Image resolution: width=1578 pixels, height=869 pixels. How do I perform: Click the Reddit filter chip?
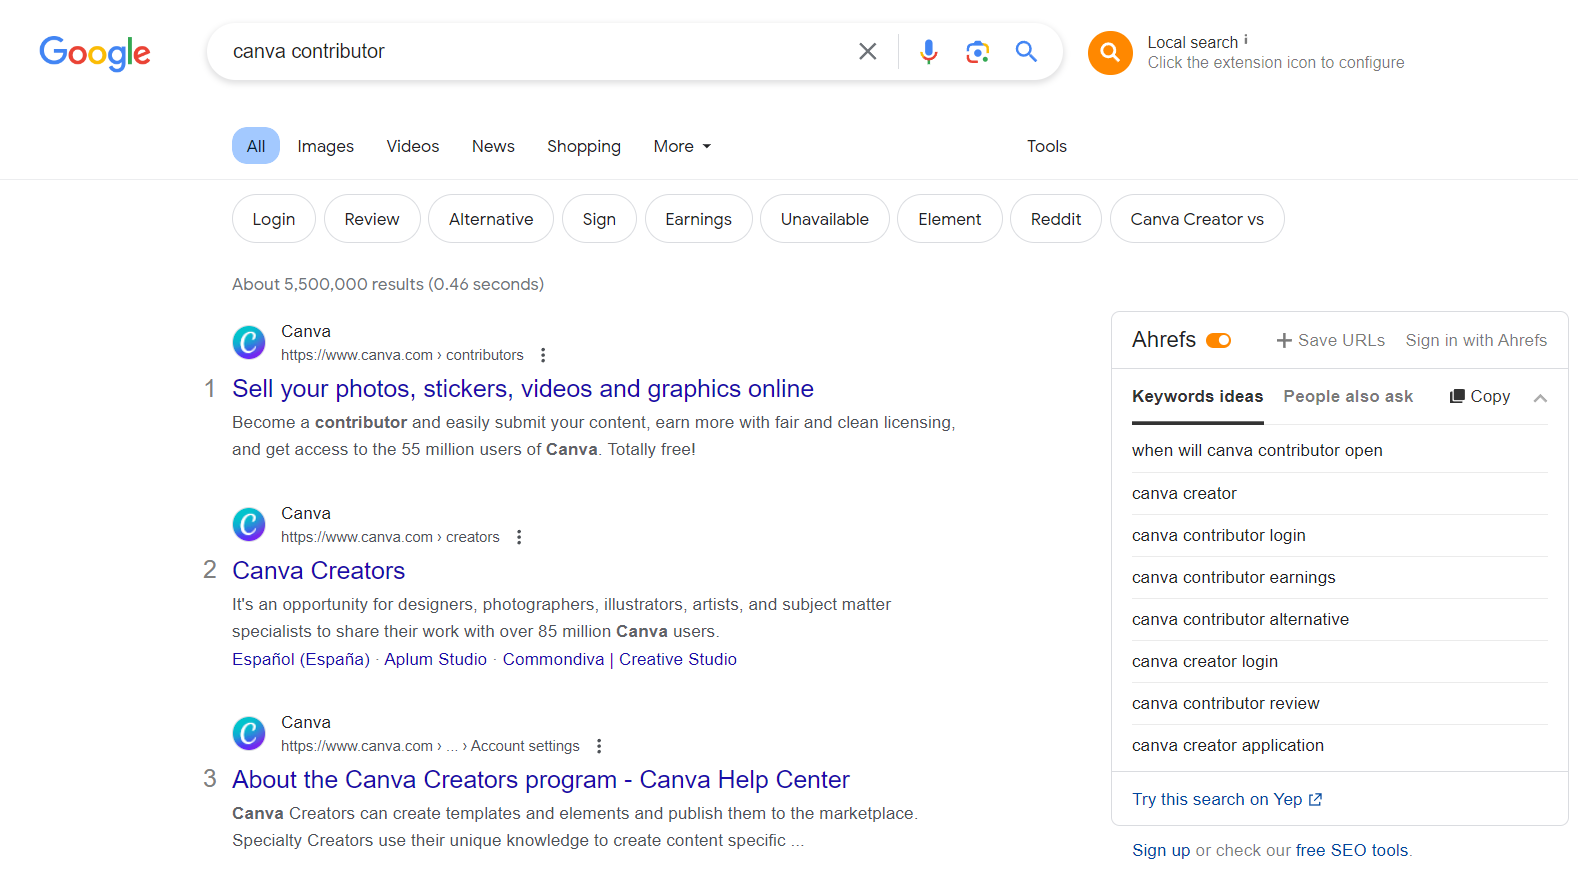click(1056, 219)
